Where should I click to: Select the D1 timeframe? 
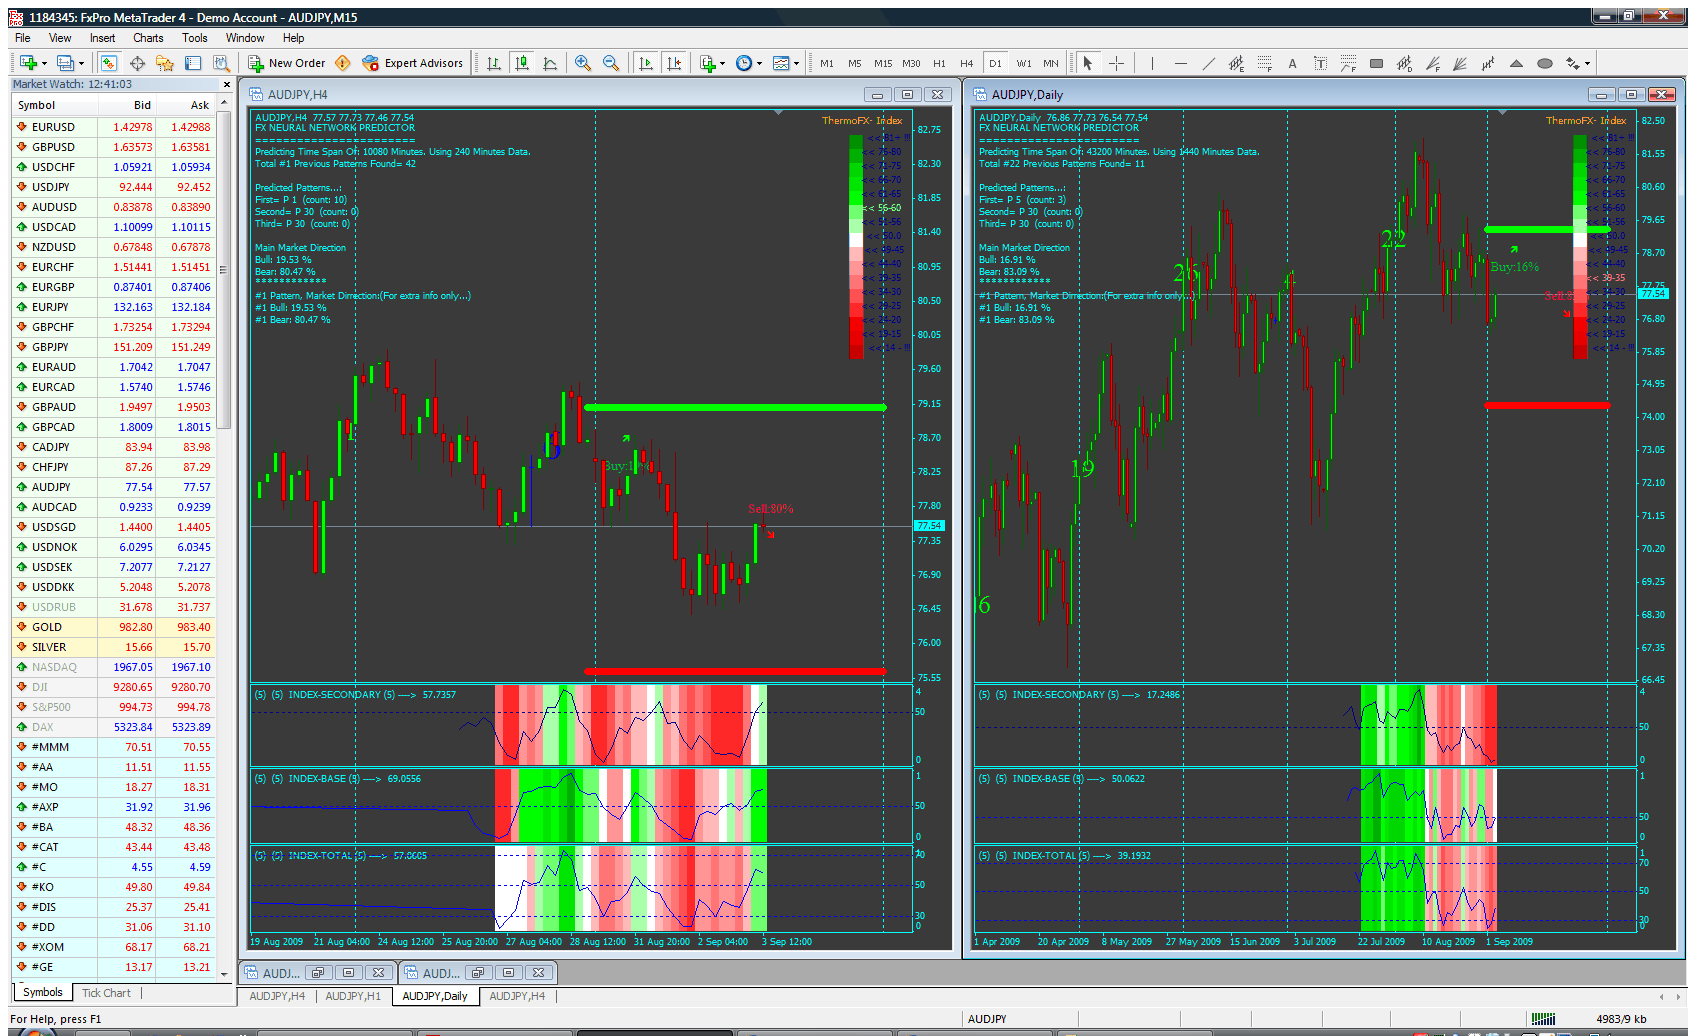pyautogui.click(x=995, y=63)
